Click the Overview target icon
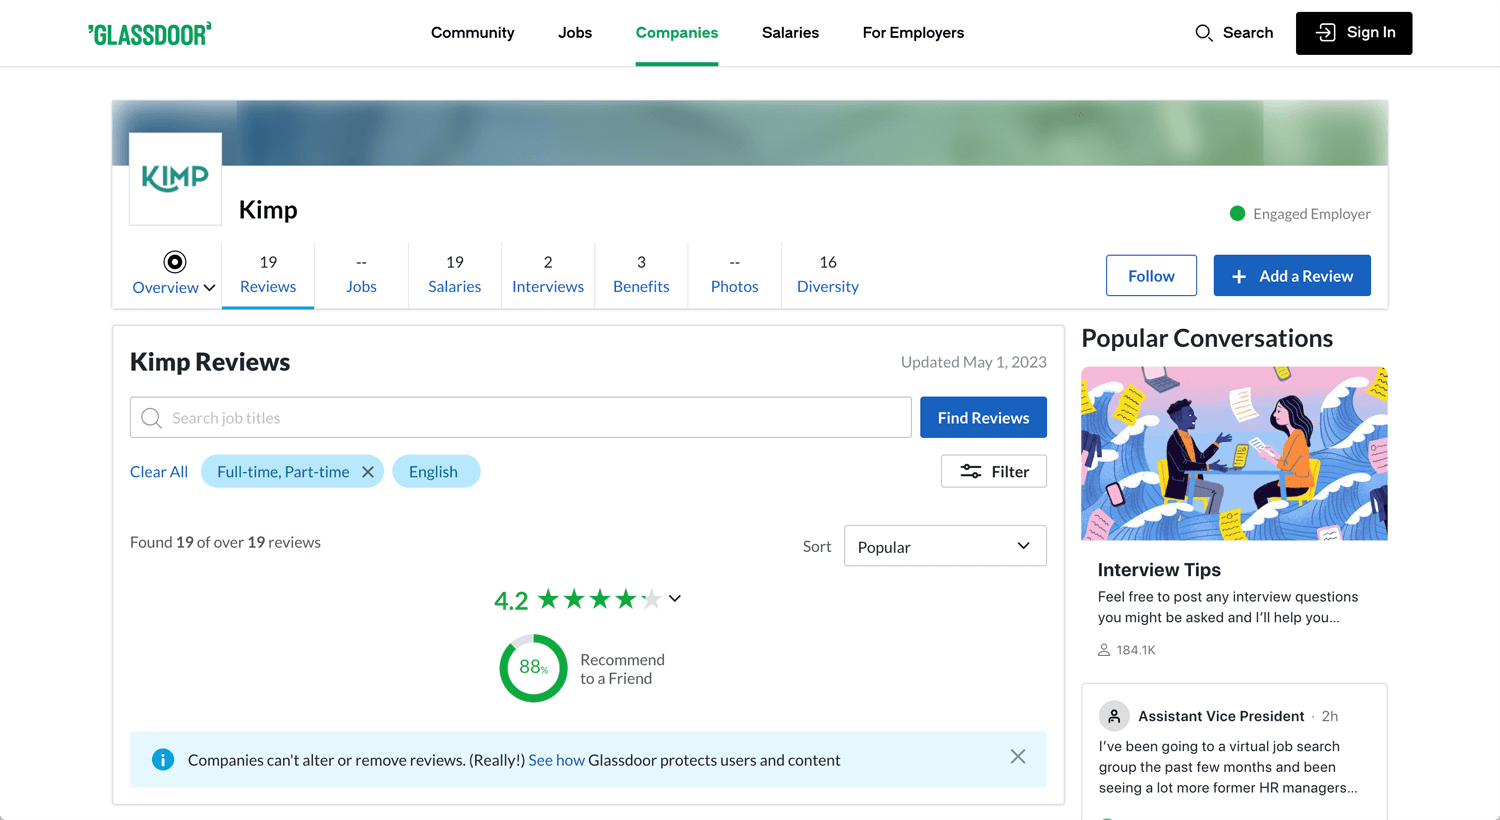 pyautogui.click(x=175, y=262)
